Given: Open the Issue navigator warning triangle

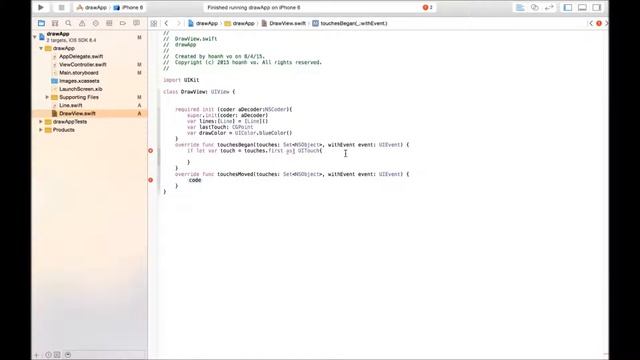Looking at the screenshot, I should click(x=82, y=23).
